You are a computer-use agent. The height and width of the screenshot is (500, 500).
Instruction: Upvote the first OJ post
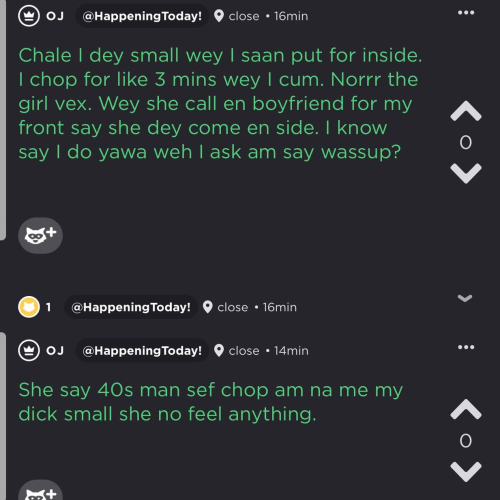(x=466, y=111)
